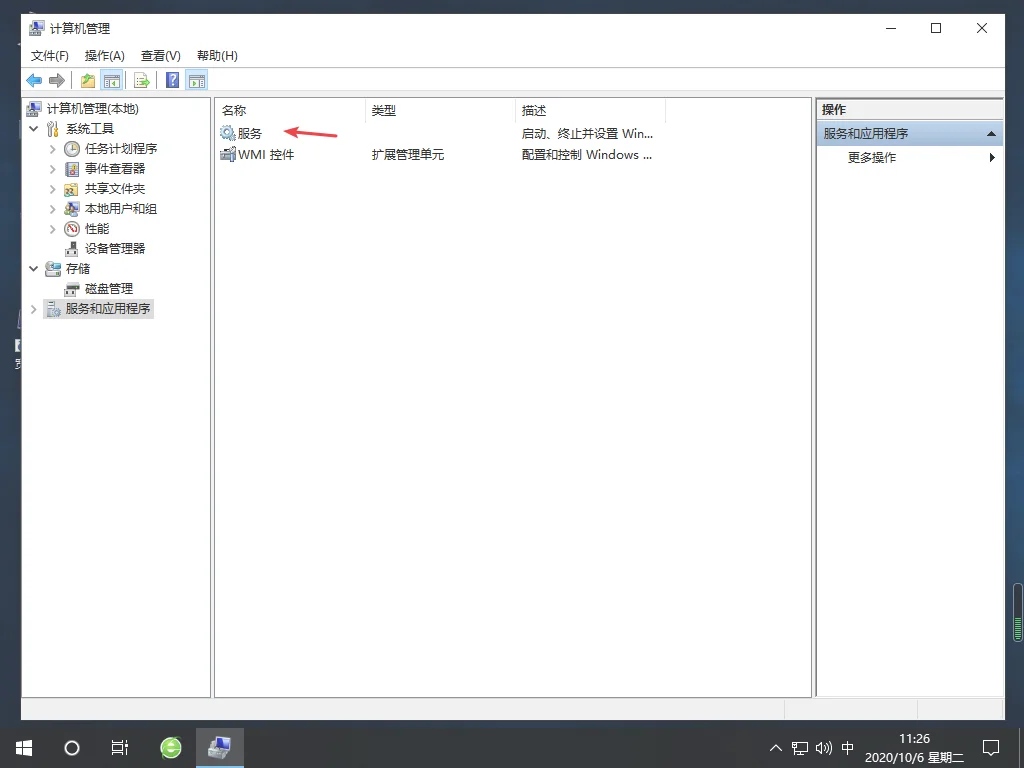Expand the 性能 node arrow

(53, 229)
